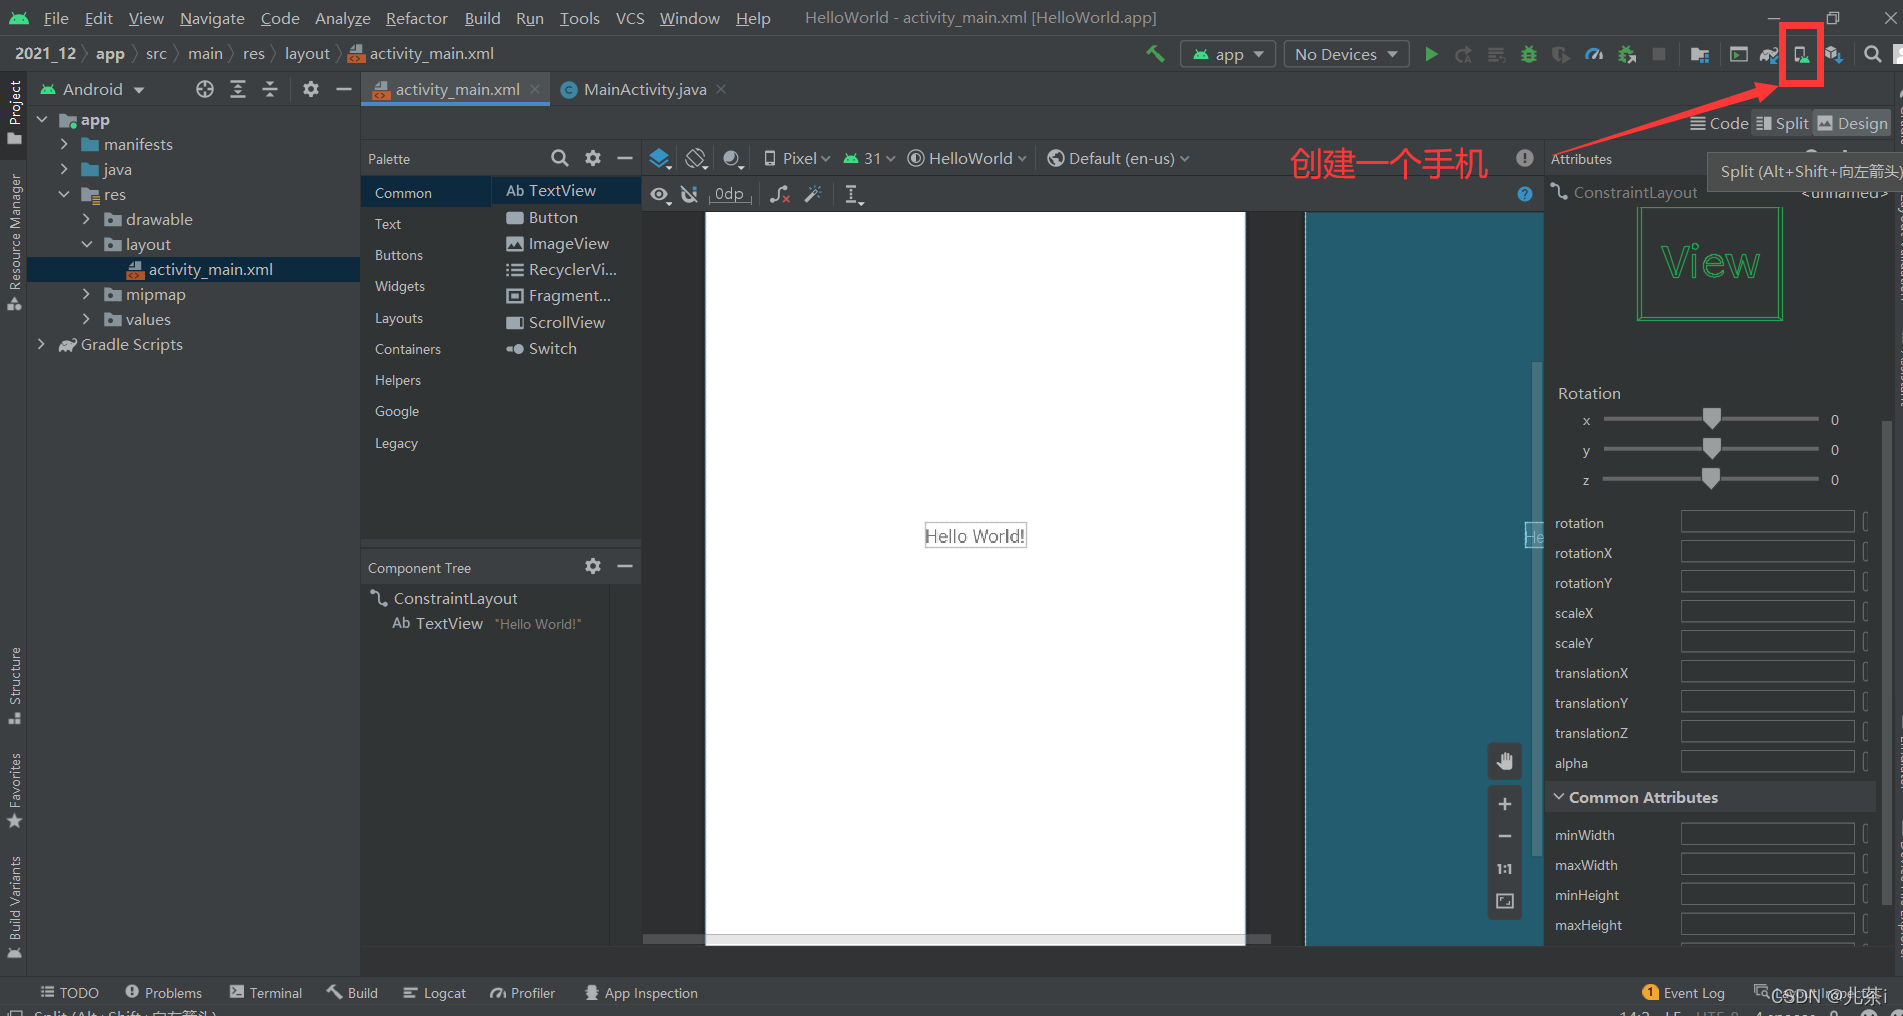Open the VCS menu
The height and width of the screenshot is (1016, 1903).
click(x=630, y=18)
